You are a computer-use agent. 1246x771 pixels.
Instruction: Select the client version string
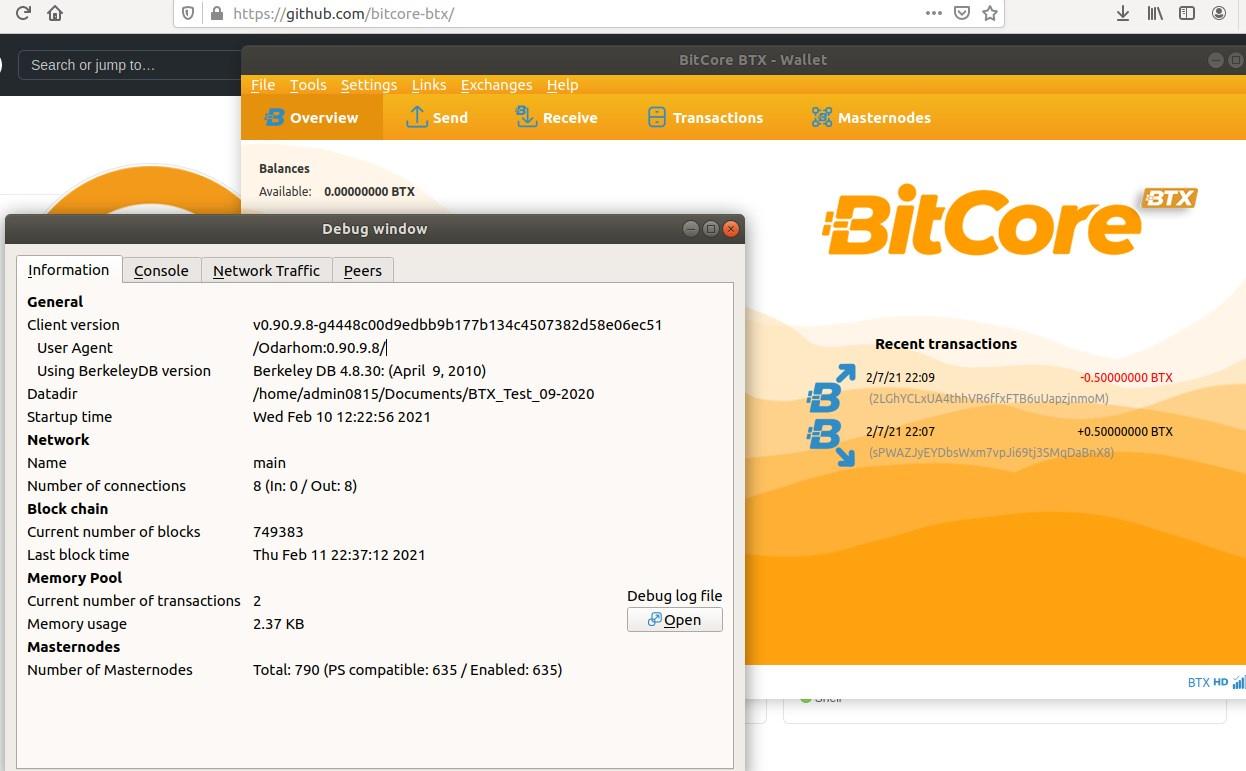pos(458,325)
